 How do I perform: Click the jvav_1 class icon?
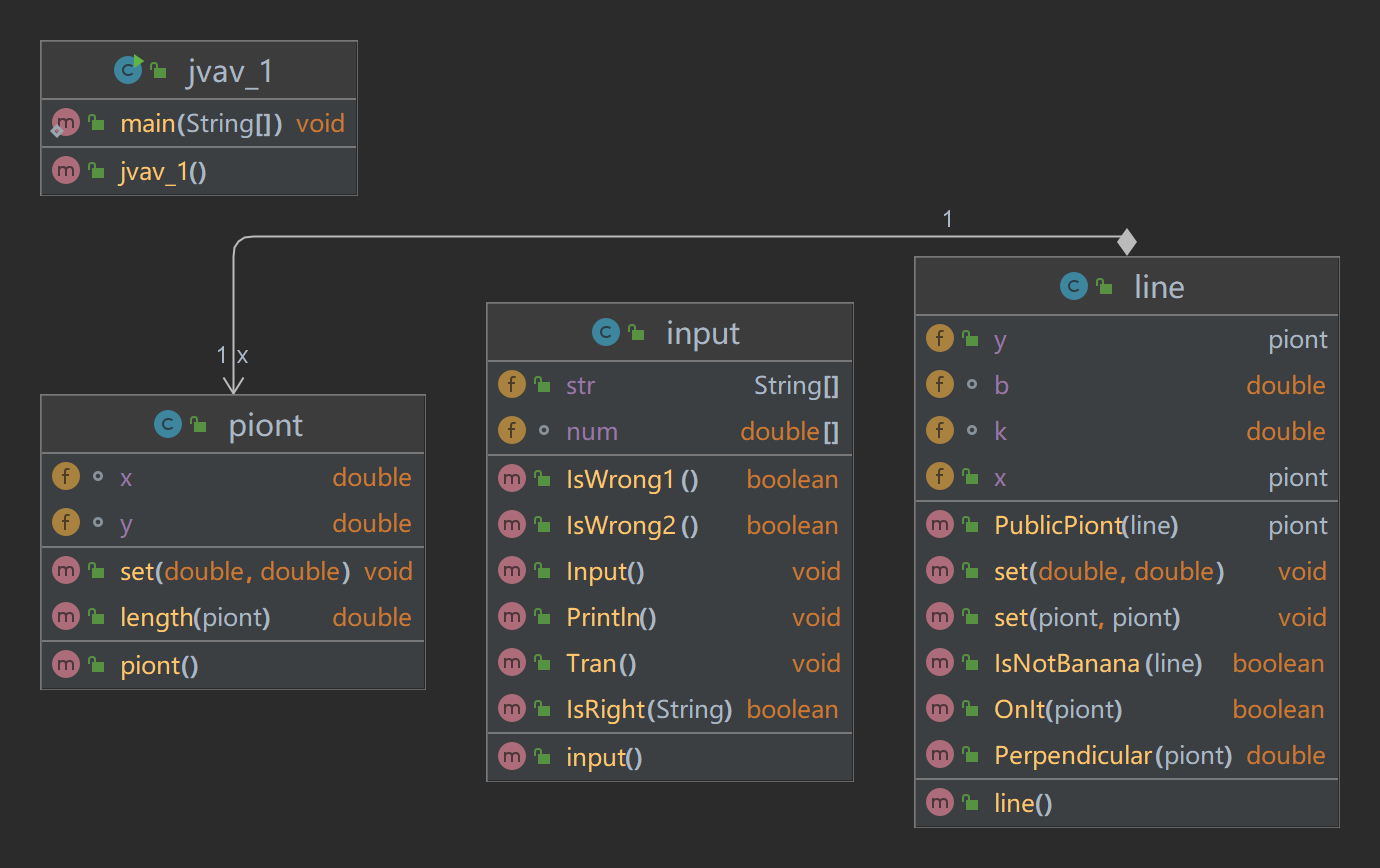(x=129, y=71)
